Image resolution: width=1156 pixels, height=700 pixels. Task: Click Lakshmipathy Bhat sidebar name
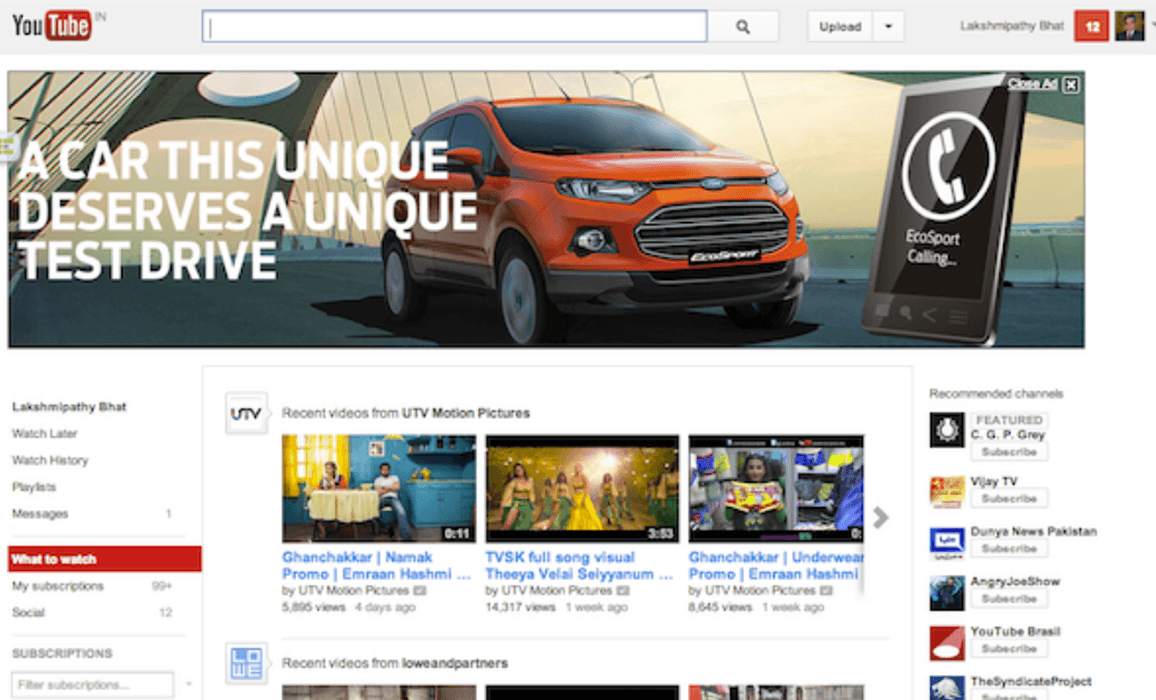(x=69, y=407)
